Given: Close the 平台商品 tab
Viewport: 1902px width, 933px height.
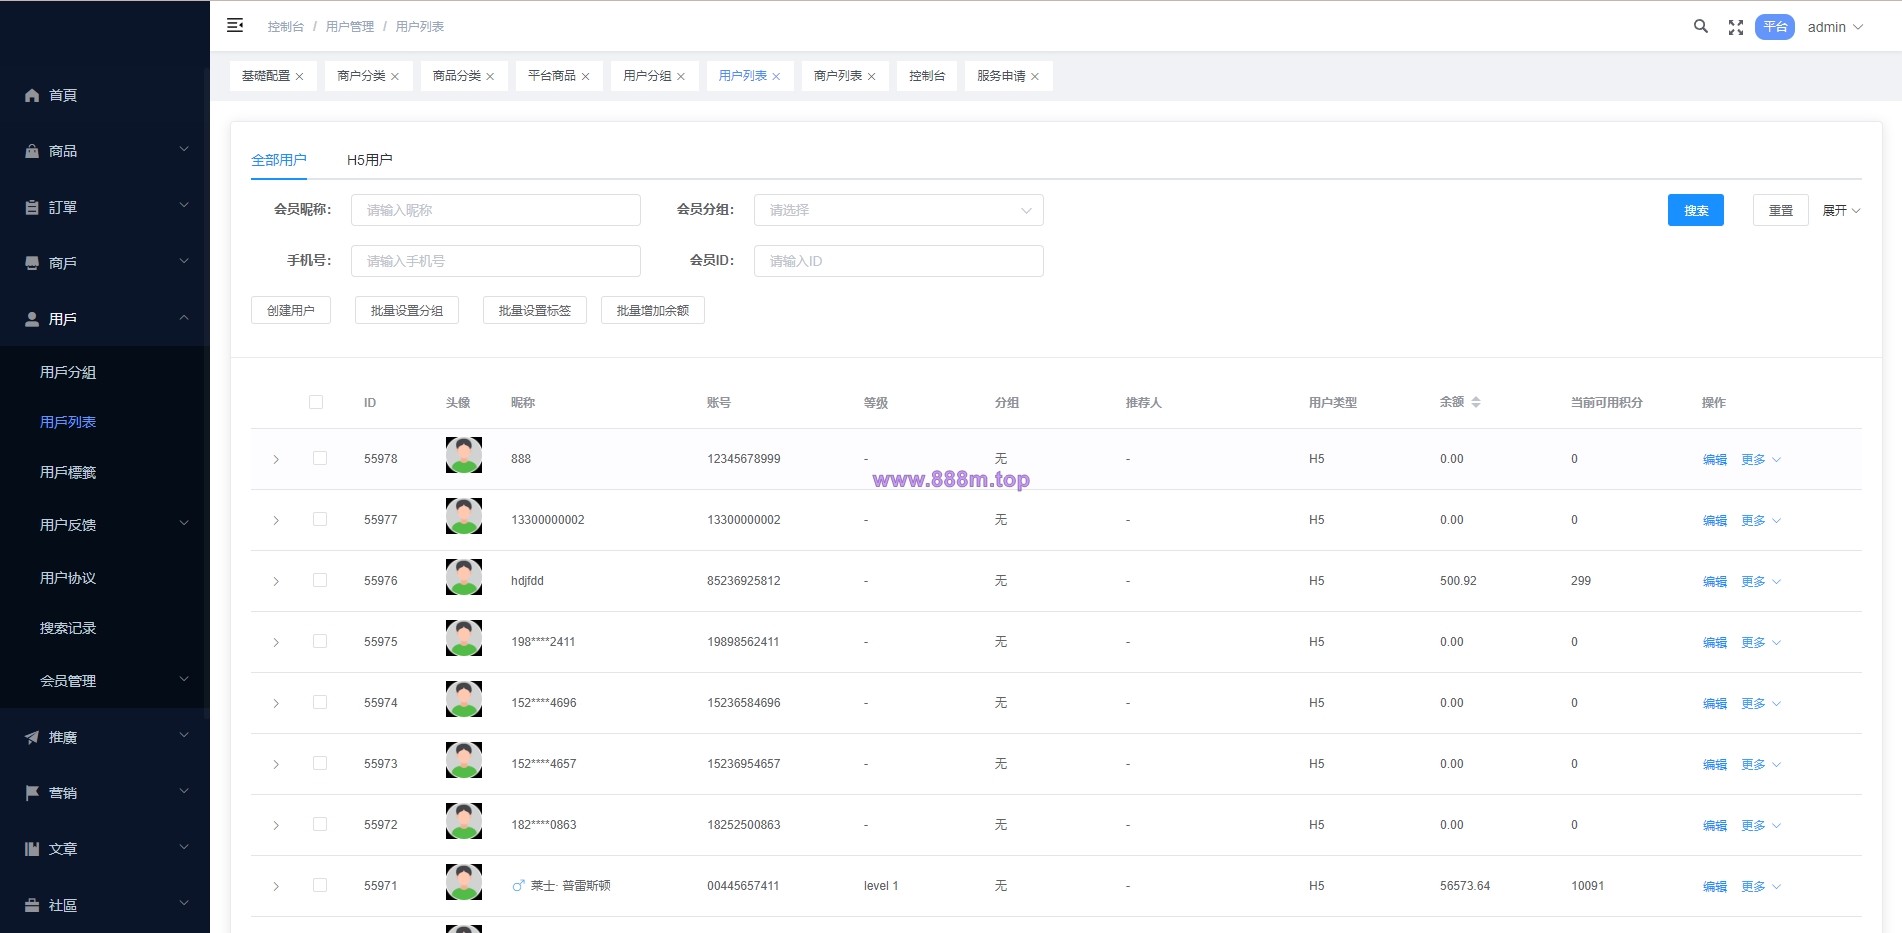Looking at the screenshot, I should coord(585,77).
